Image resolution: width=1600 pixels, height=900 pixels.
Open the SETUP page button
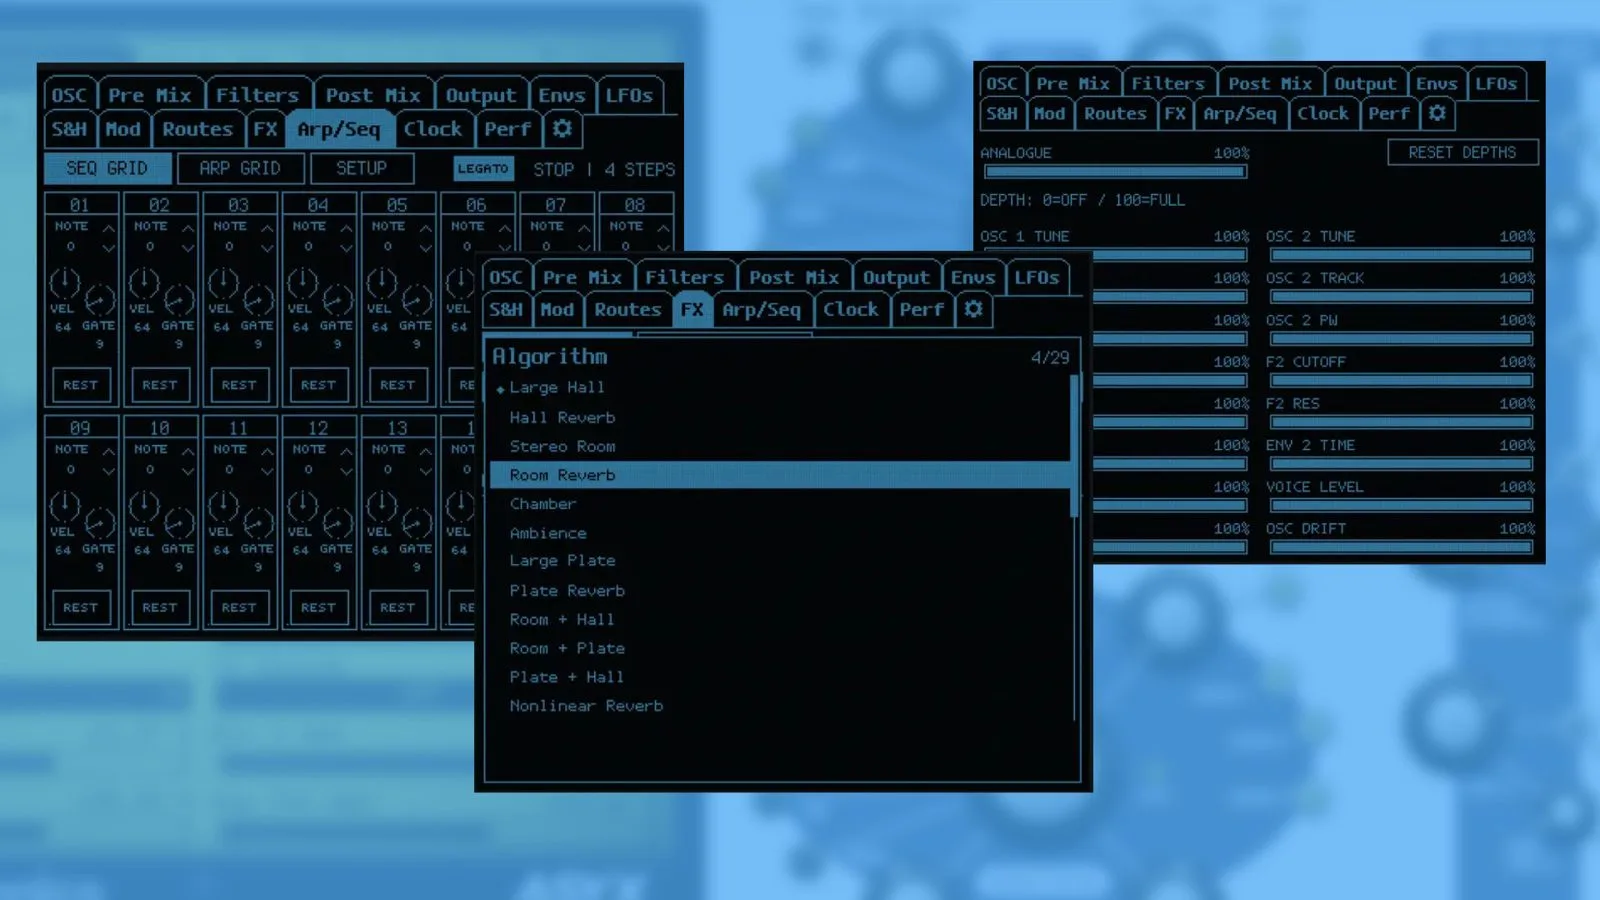tap(361, 168)
